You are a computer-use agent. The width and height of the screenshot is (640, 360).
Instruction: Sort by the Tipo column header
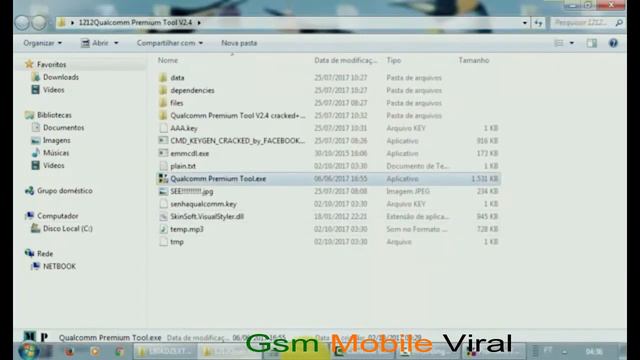(394, 60)
